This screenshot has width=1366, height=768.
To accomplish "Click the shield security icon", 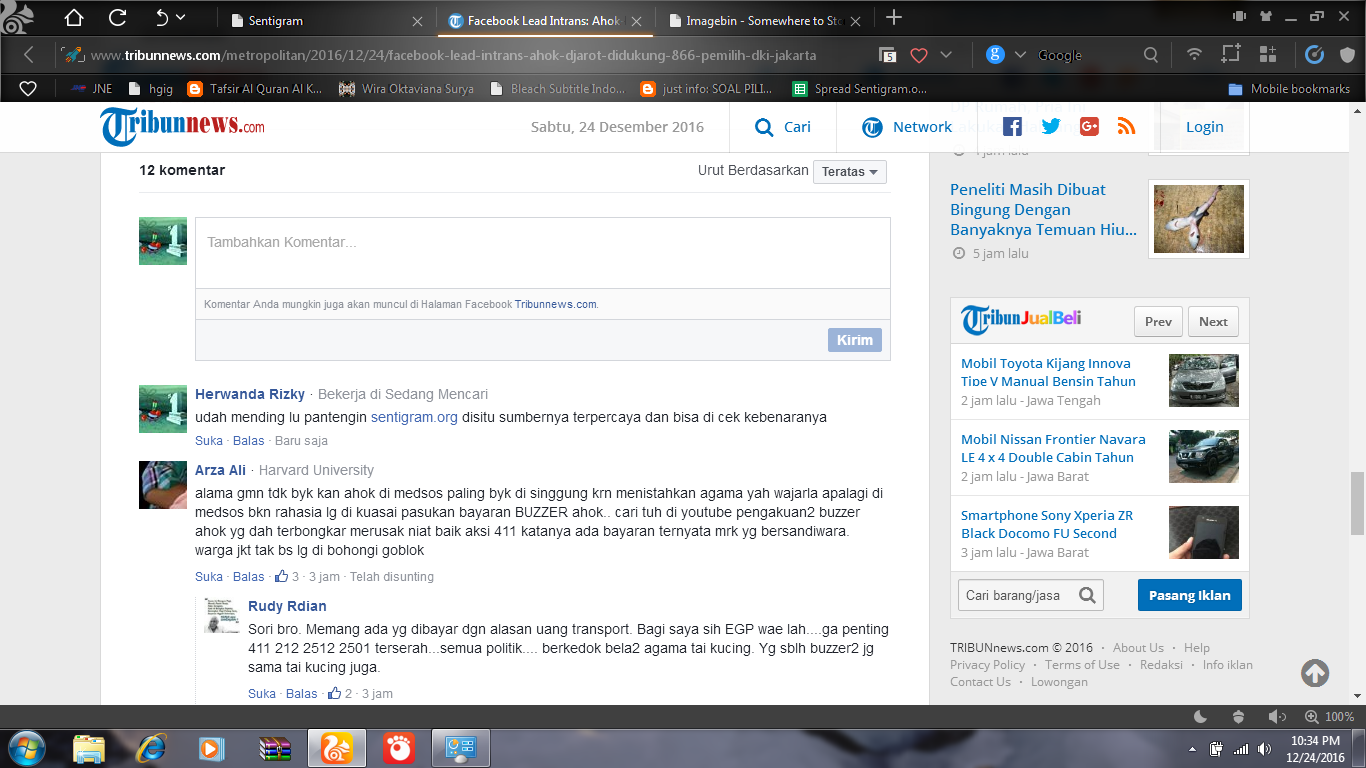I will 1347,55.
